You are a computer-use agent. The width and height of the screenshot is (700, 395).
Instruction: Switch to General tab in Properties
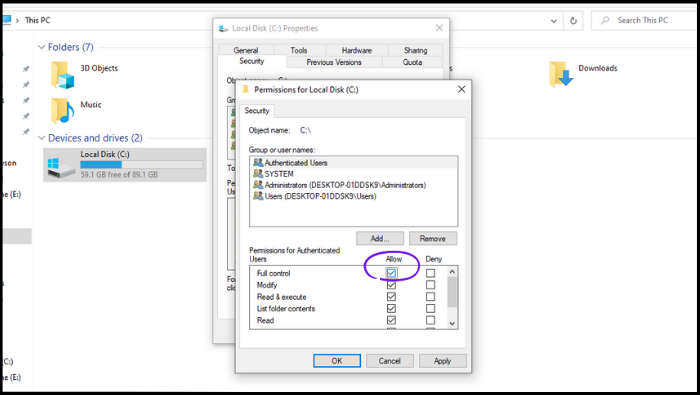[x=246, y=50]
